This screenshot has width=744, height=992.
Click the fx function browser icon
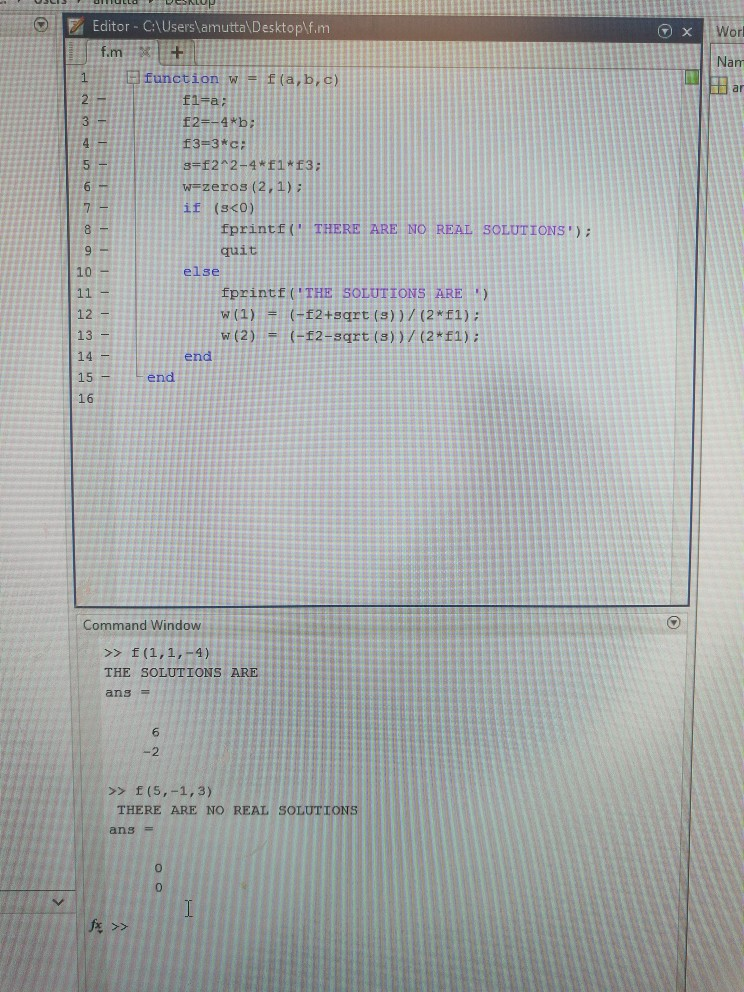click(x=96, y=926)
